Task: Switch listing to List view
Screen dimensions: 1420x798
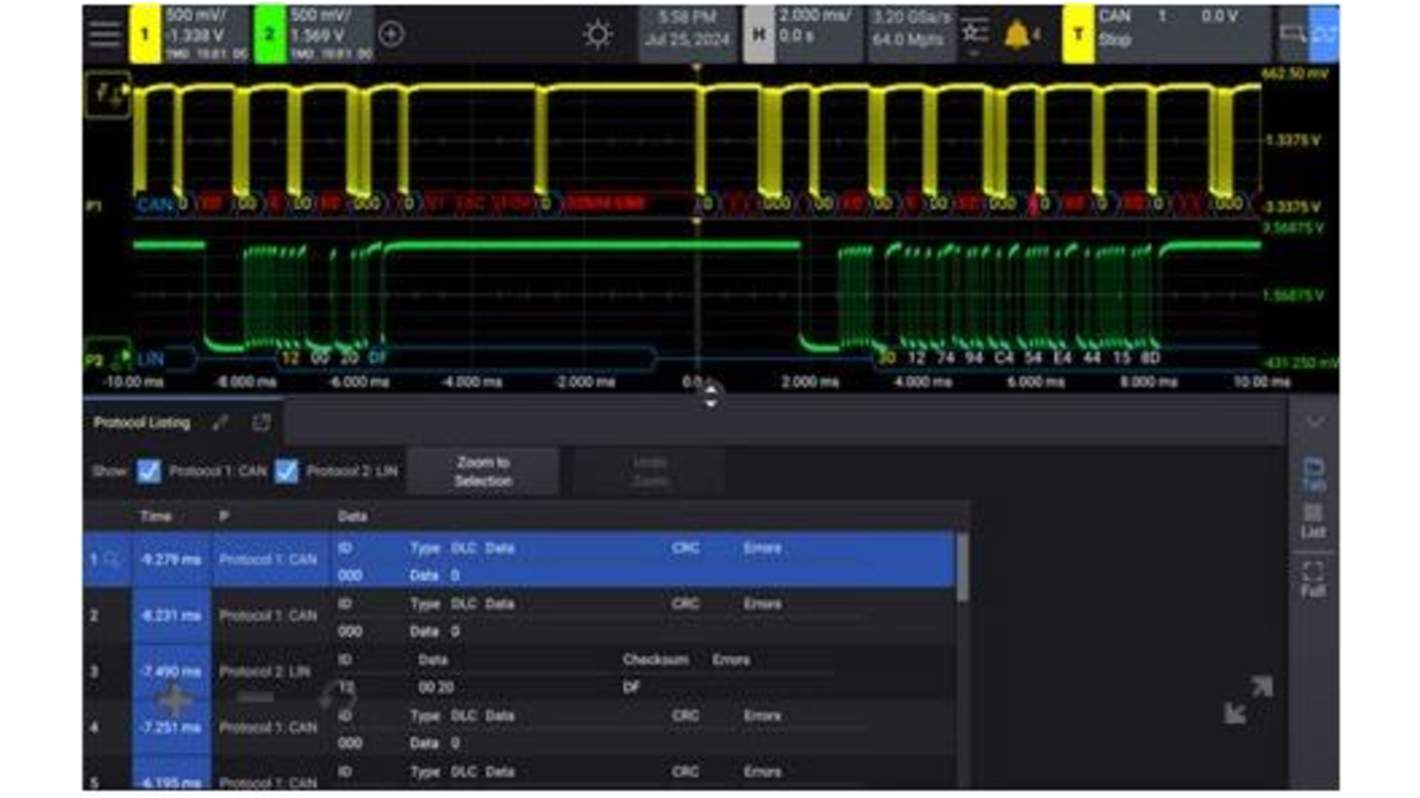Action: point(1313,521)
